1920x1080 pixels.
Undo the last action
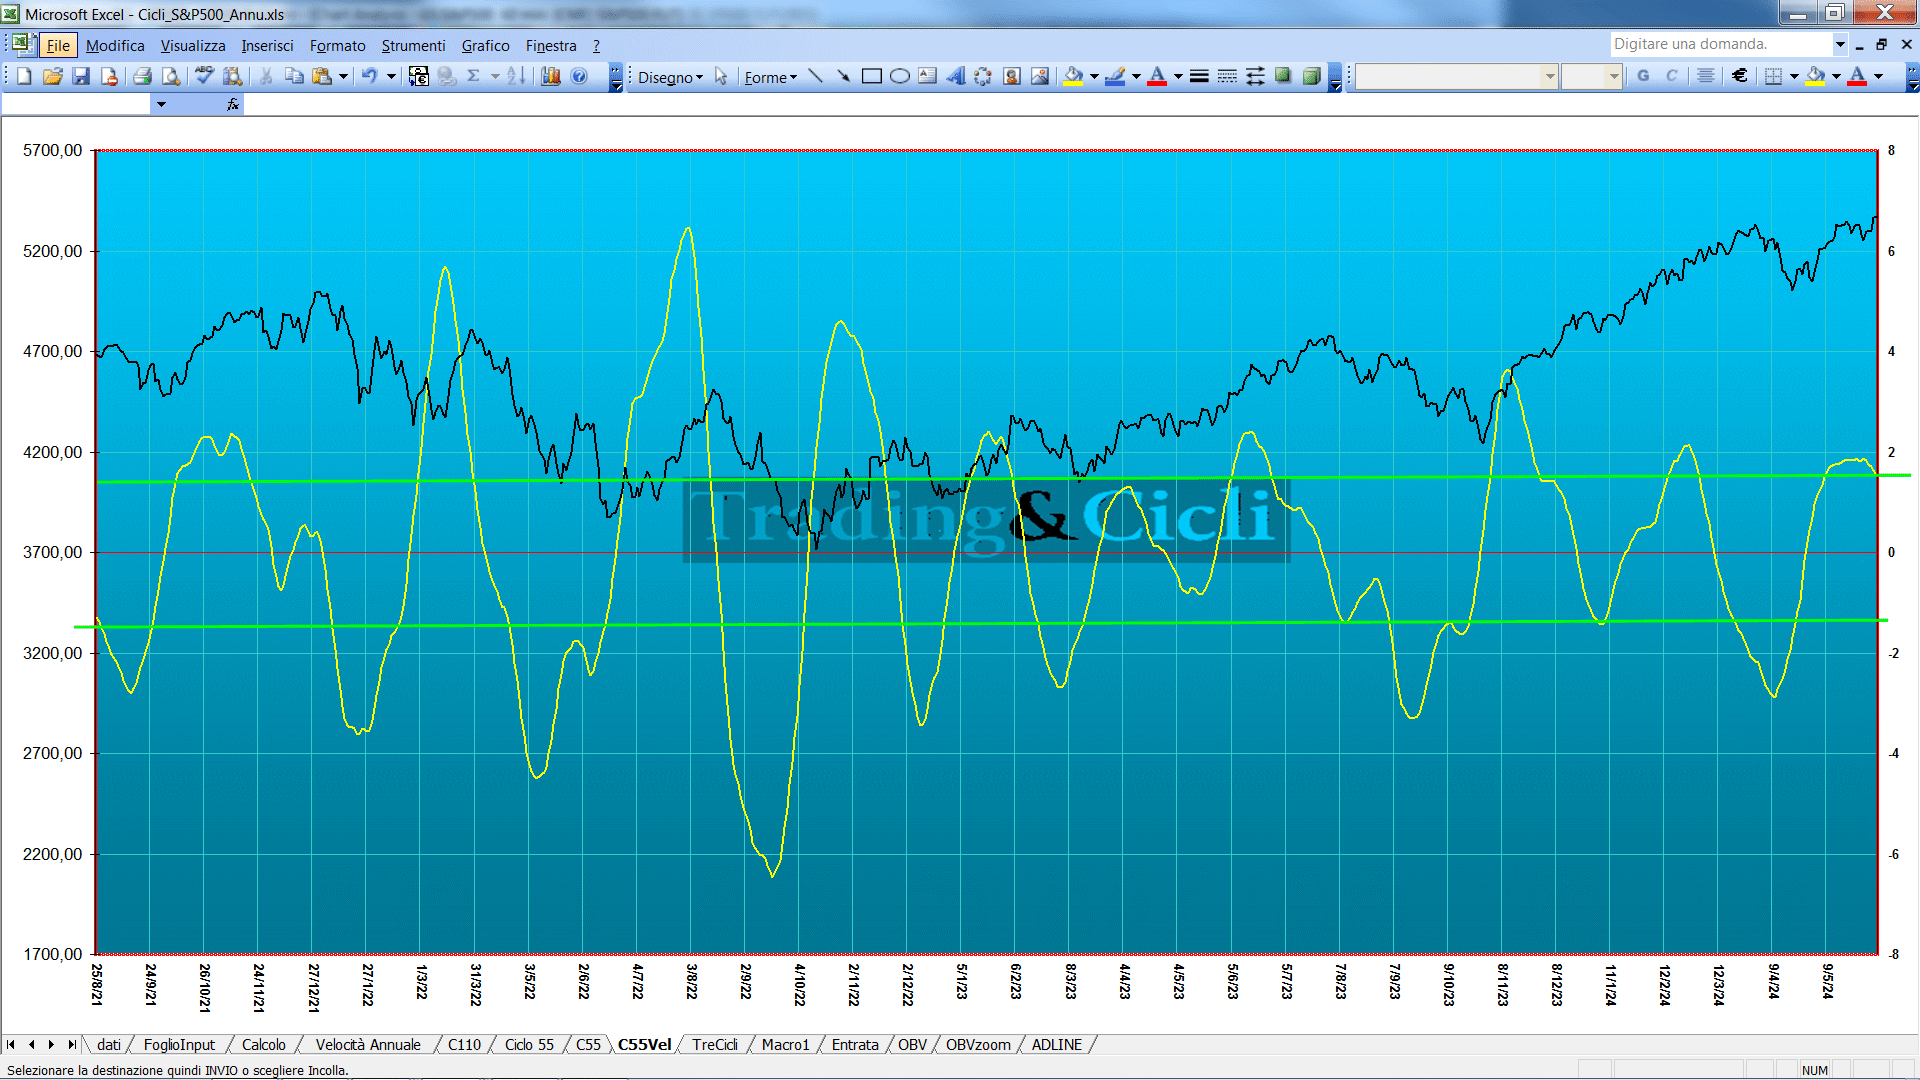369,76
